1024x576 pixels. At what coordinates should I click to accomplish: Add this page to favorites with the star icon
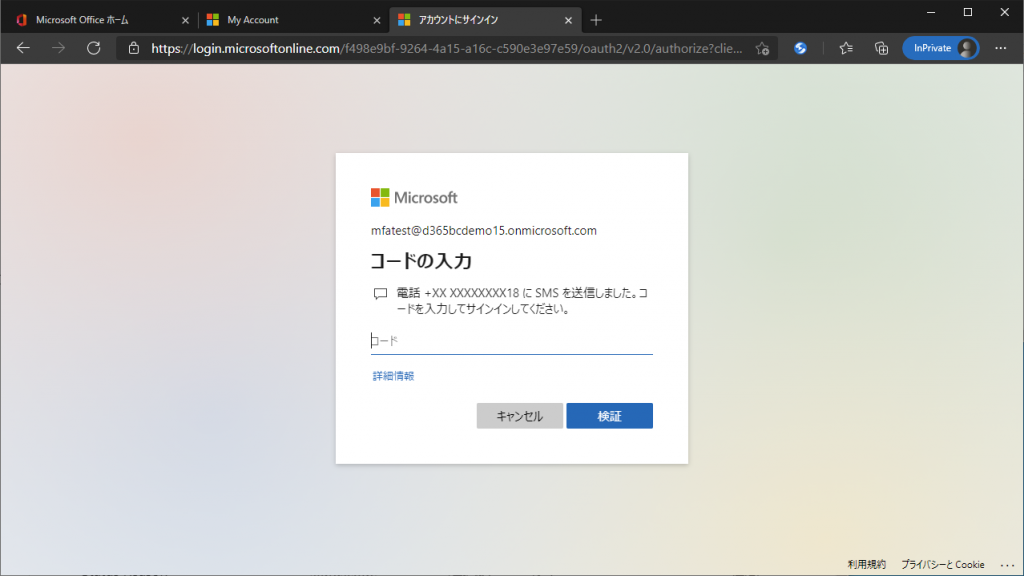coord(762,48)
